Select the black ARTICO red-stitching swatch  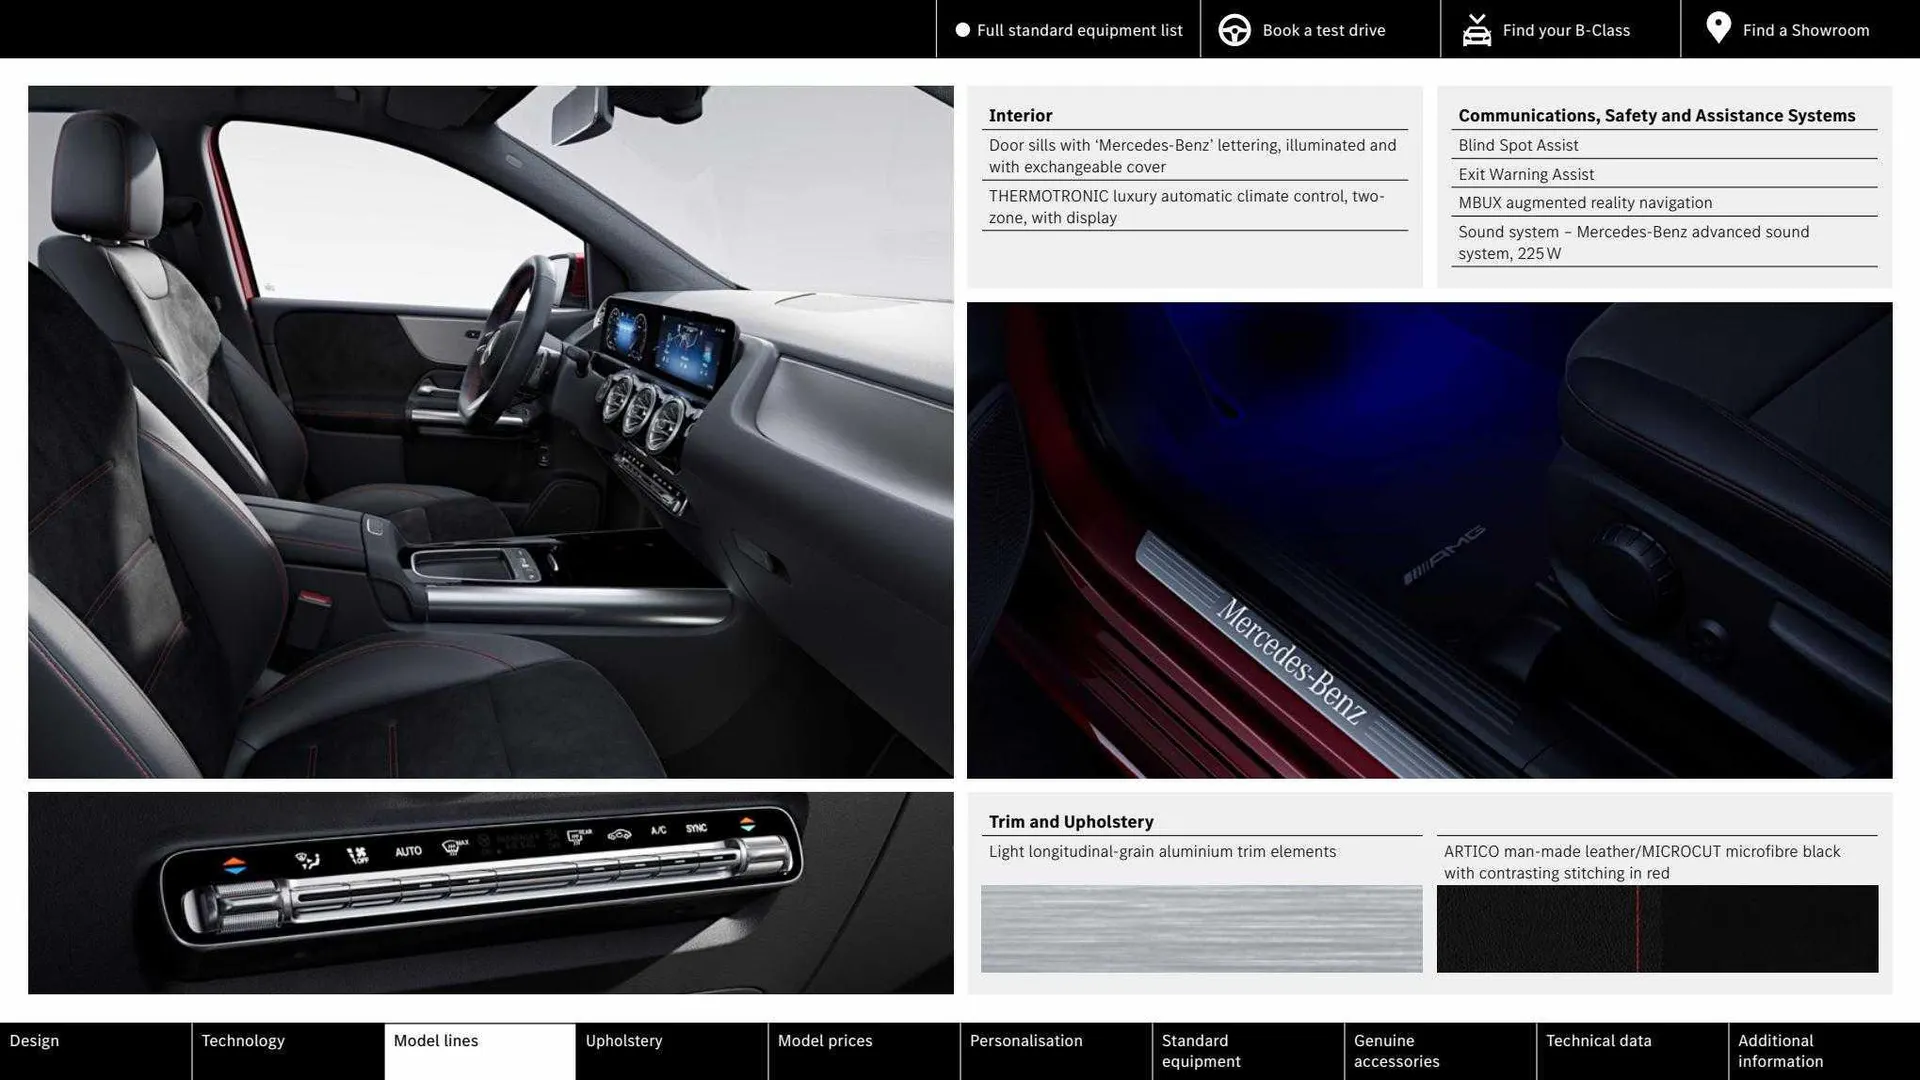pyautogui.click(x=1657, y=928)
